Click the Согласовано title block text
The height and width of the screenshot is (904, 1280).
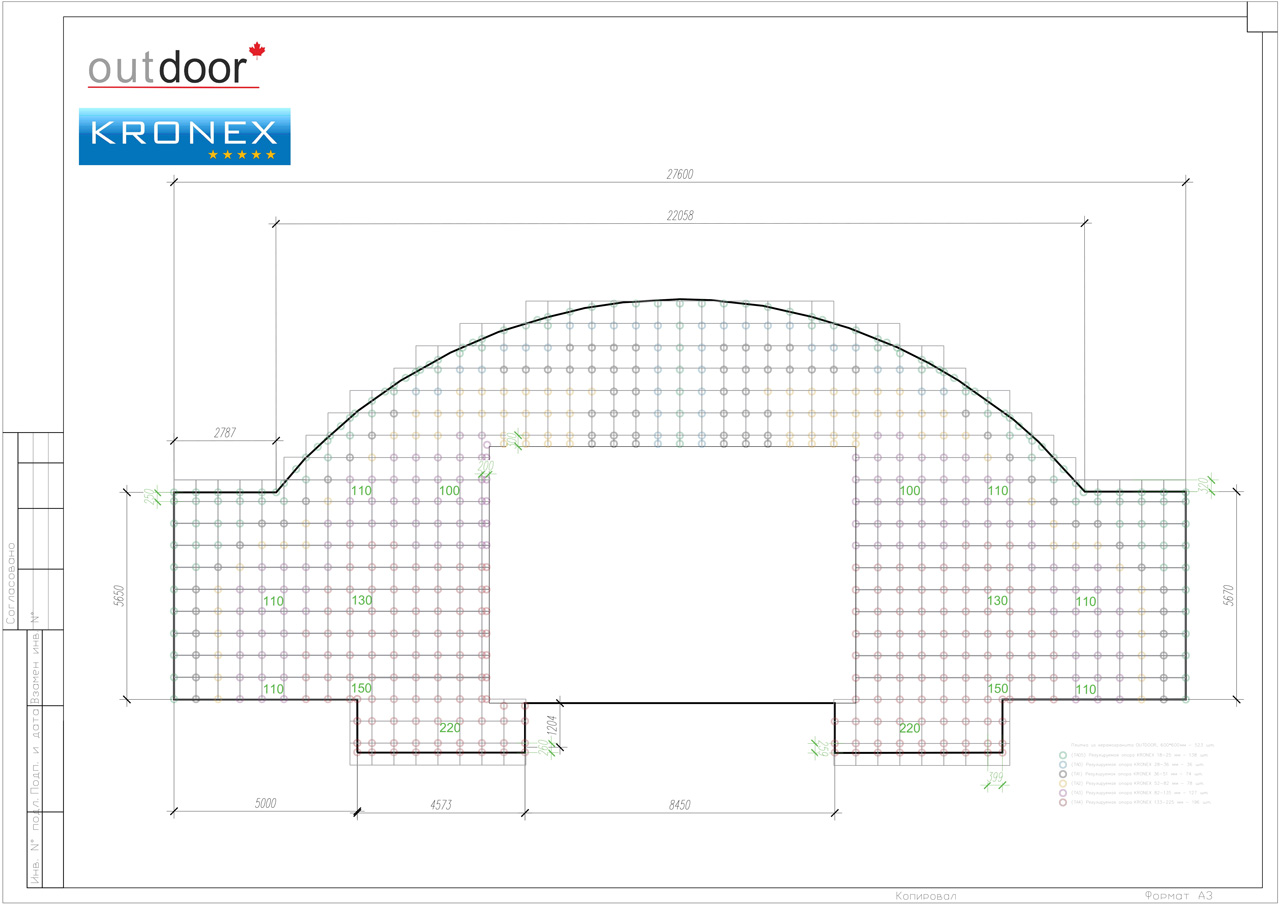(x=11, y=583)
